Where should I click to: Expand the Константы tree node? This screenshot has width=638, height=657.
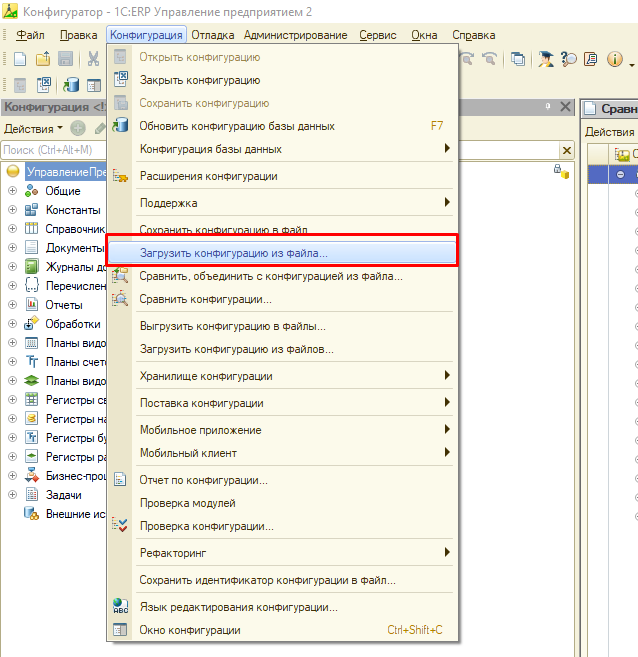tap(13, 210)
